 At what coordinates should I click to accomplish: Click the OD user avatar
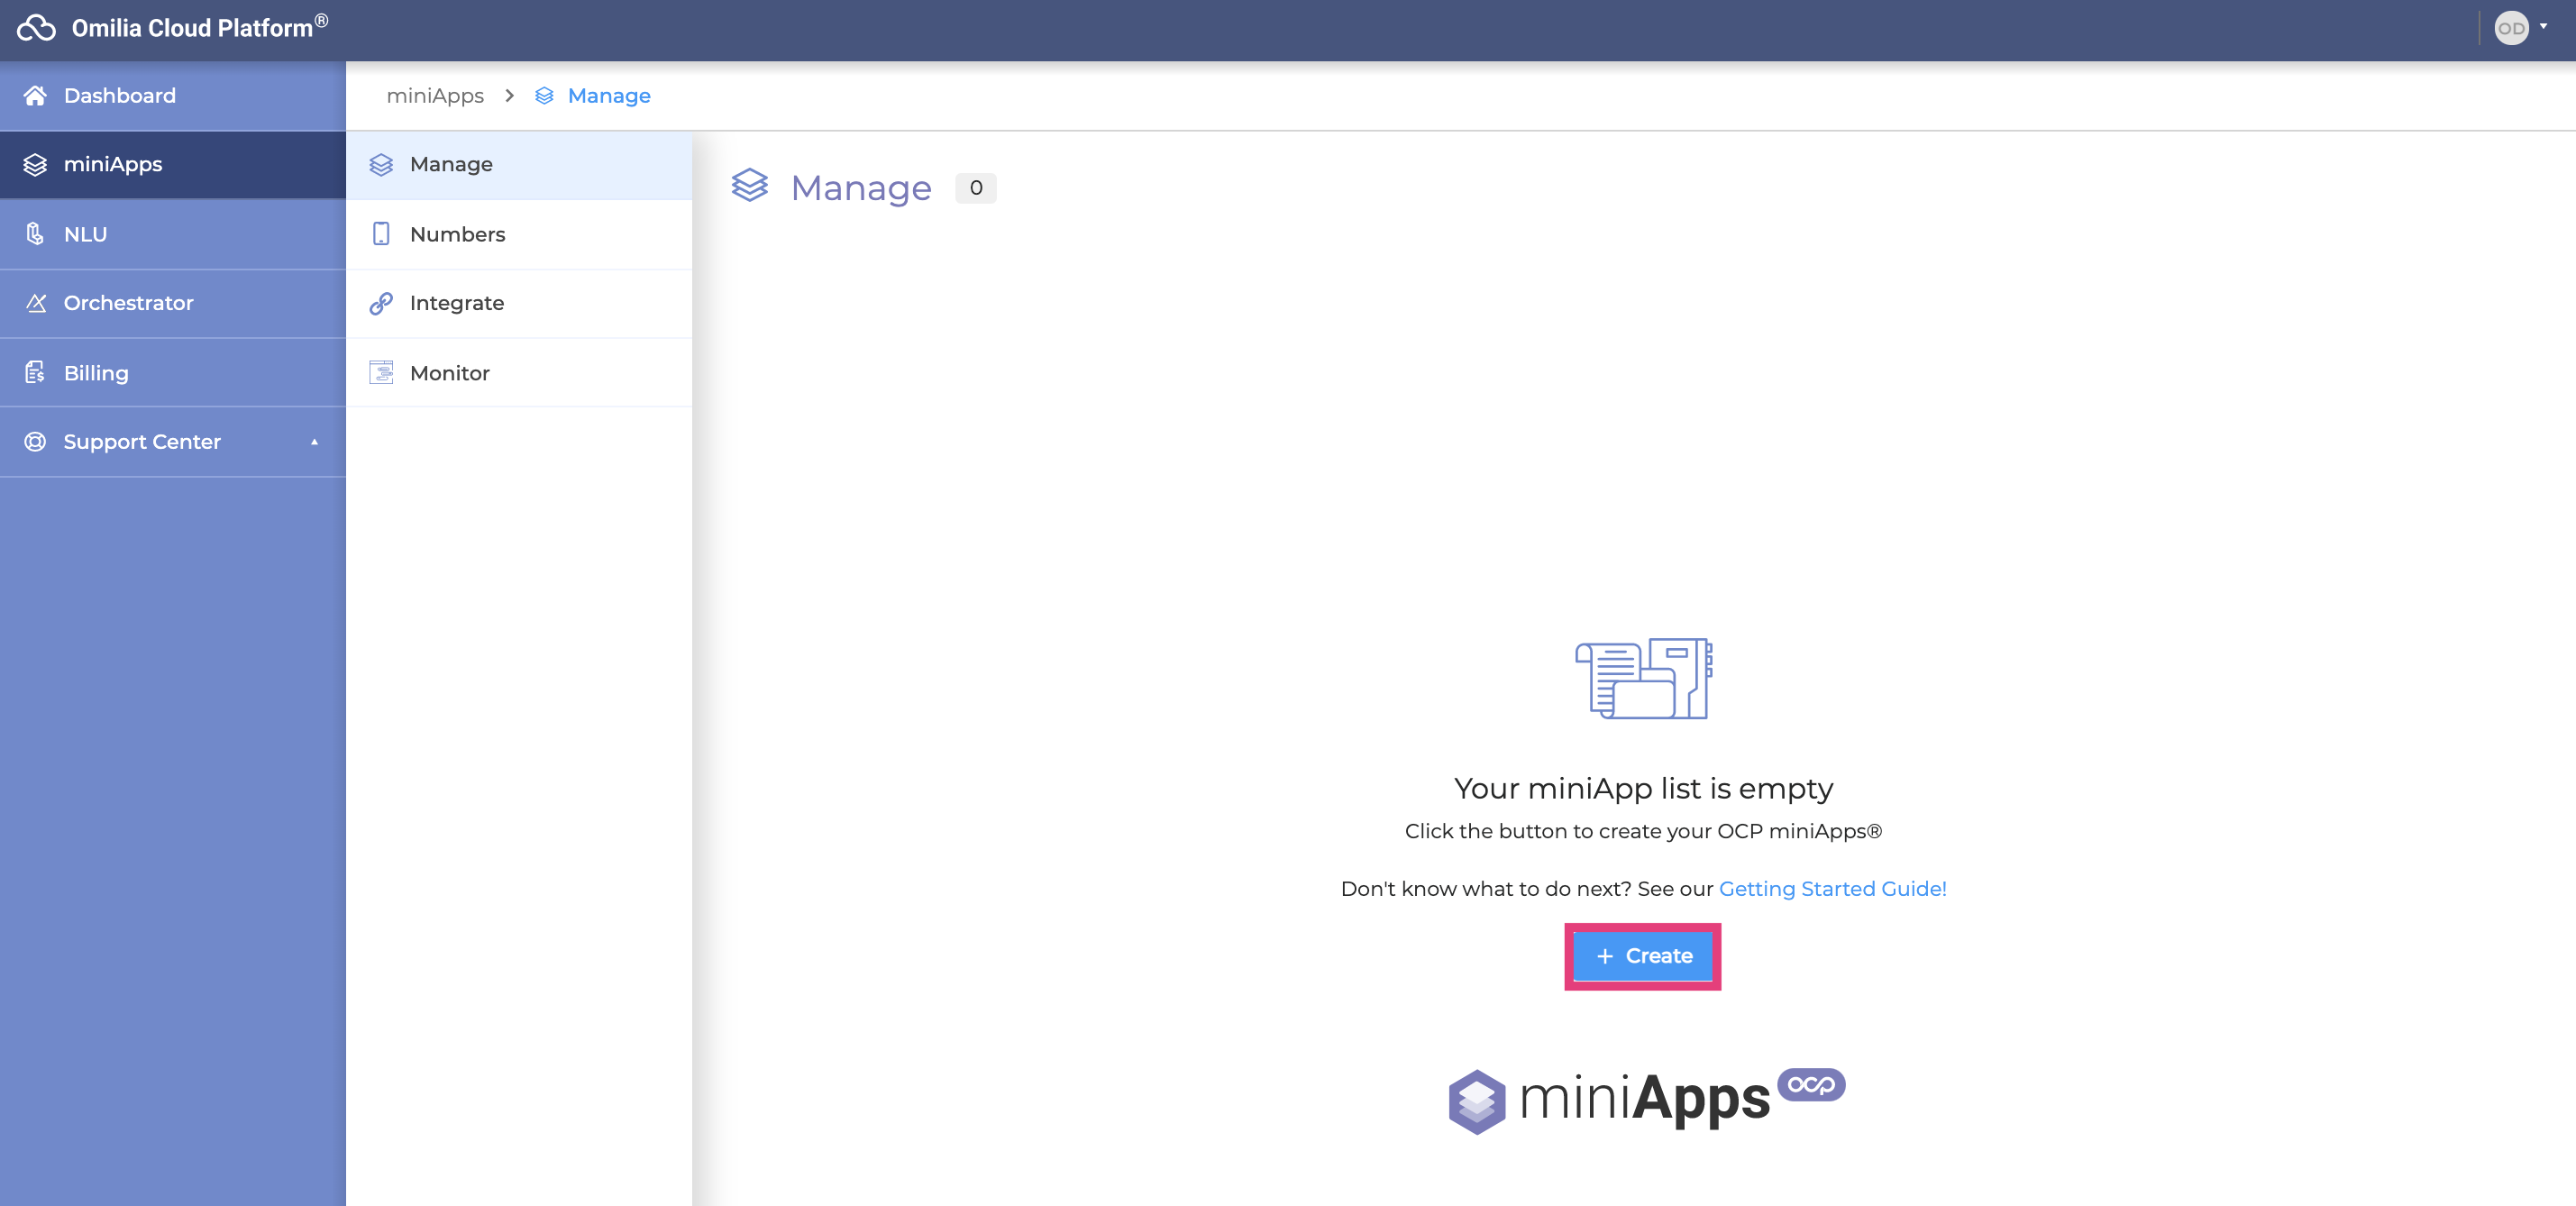click(2511, 28)
